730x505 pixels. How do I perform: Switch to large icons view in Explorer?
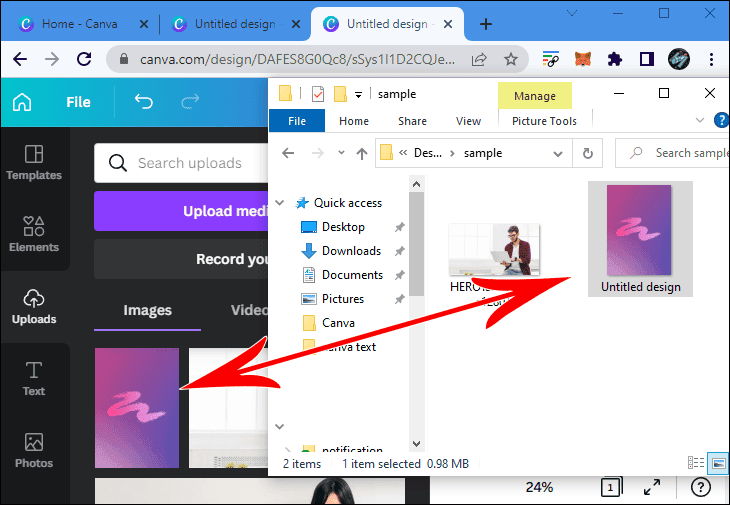tap(717, 463)
